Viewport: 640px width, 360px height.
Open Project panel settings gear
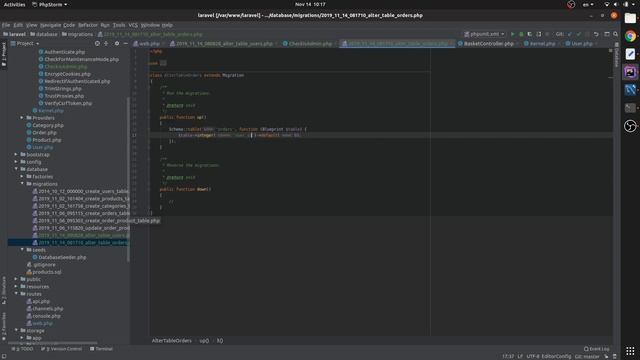coord(117,43)
